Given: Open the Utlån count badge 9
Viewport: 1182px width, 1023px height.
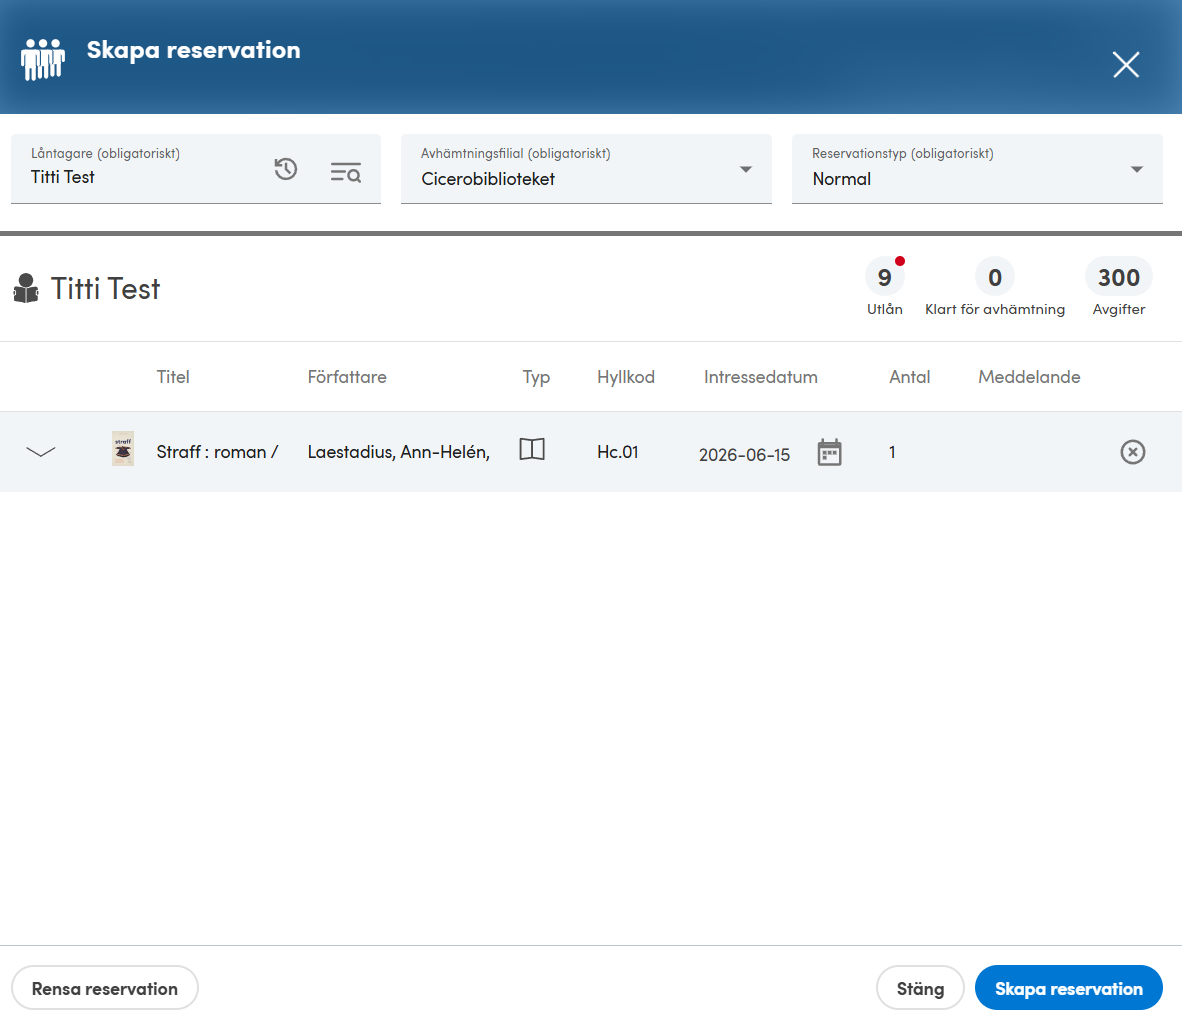Looking at the screenshot, I should click(x=884, y=277).
